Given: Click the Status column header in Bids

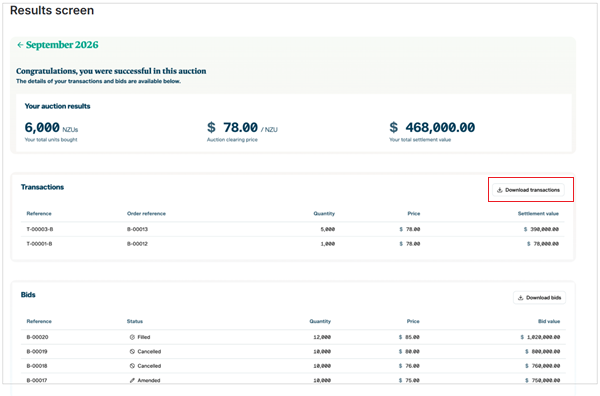Looking at the screenshot, I should pyautogui.click(x=135, y=322).
